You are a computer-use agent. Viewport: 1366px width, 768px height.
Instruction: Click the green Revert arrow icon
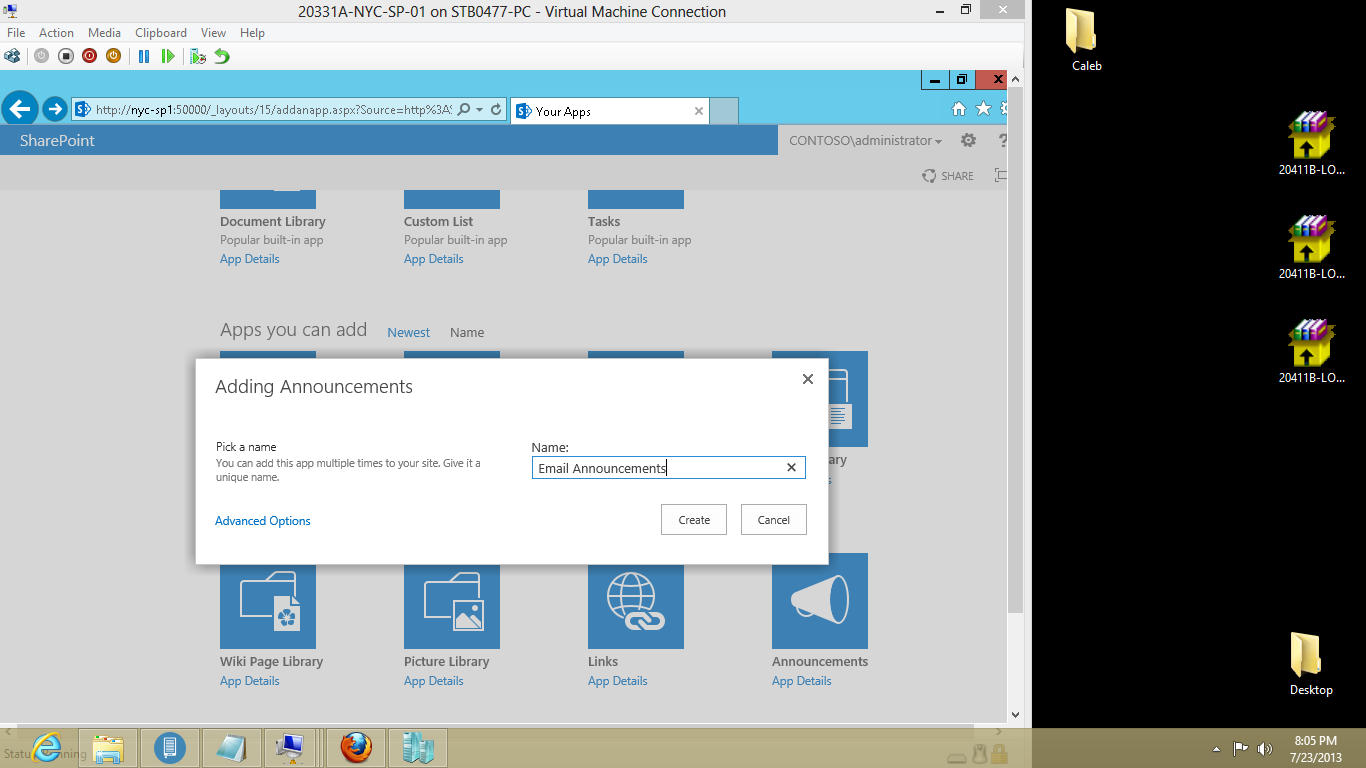222,56
